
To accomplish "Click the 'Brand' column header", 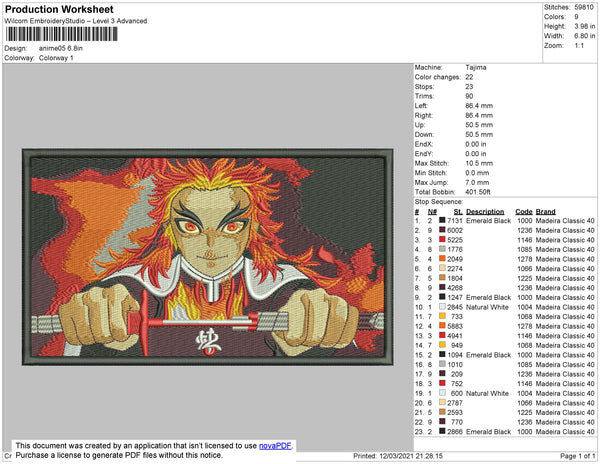I will pos(545,212).
